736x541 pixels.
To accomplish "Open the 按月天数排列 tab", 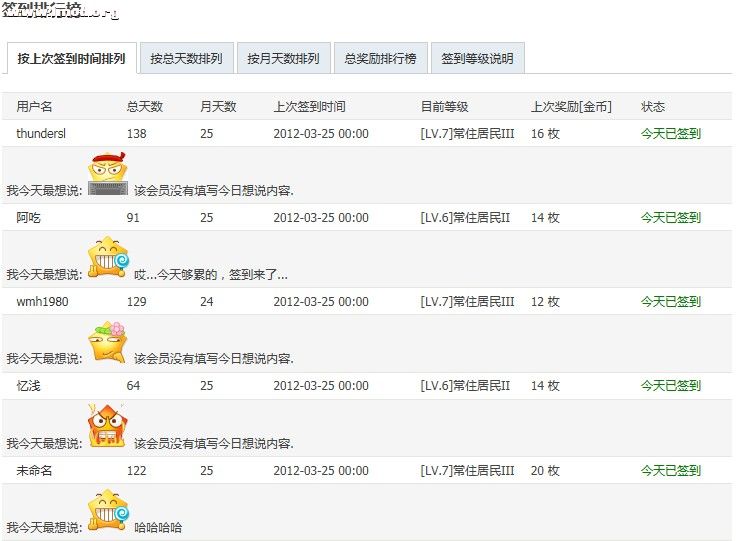I will coord(283,59).
